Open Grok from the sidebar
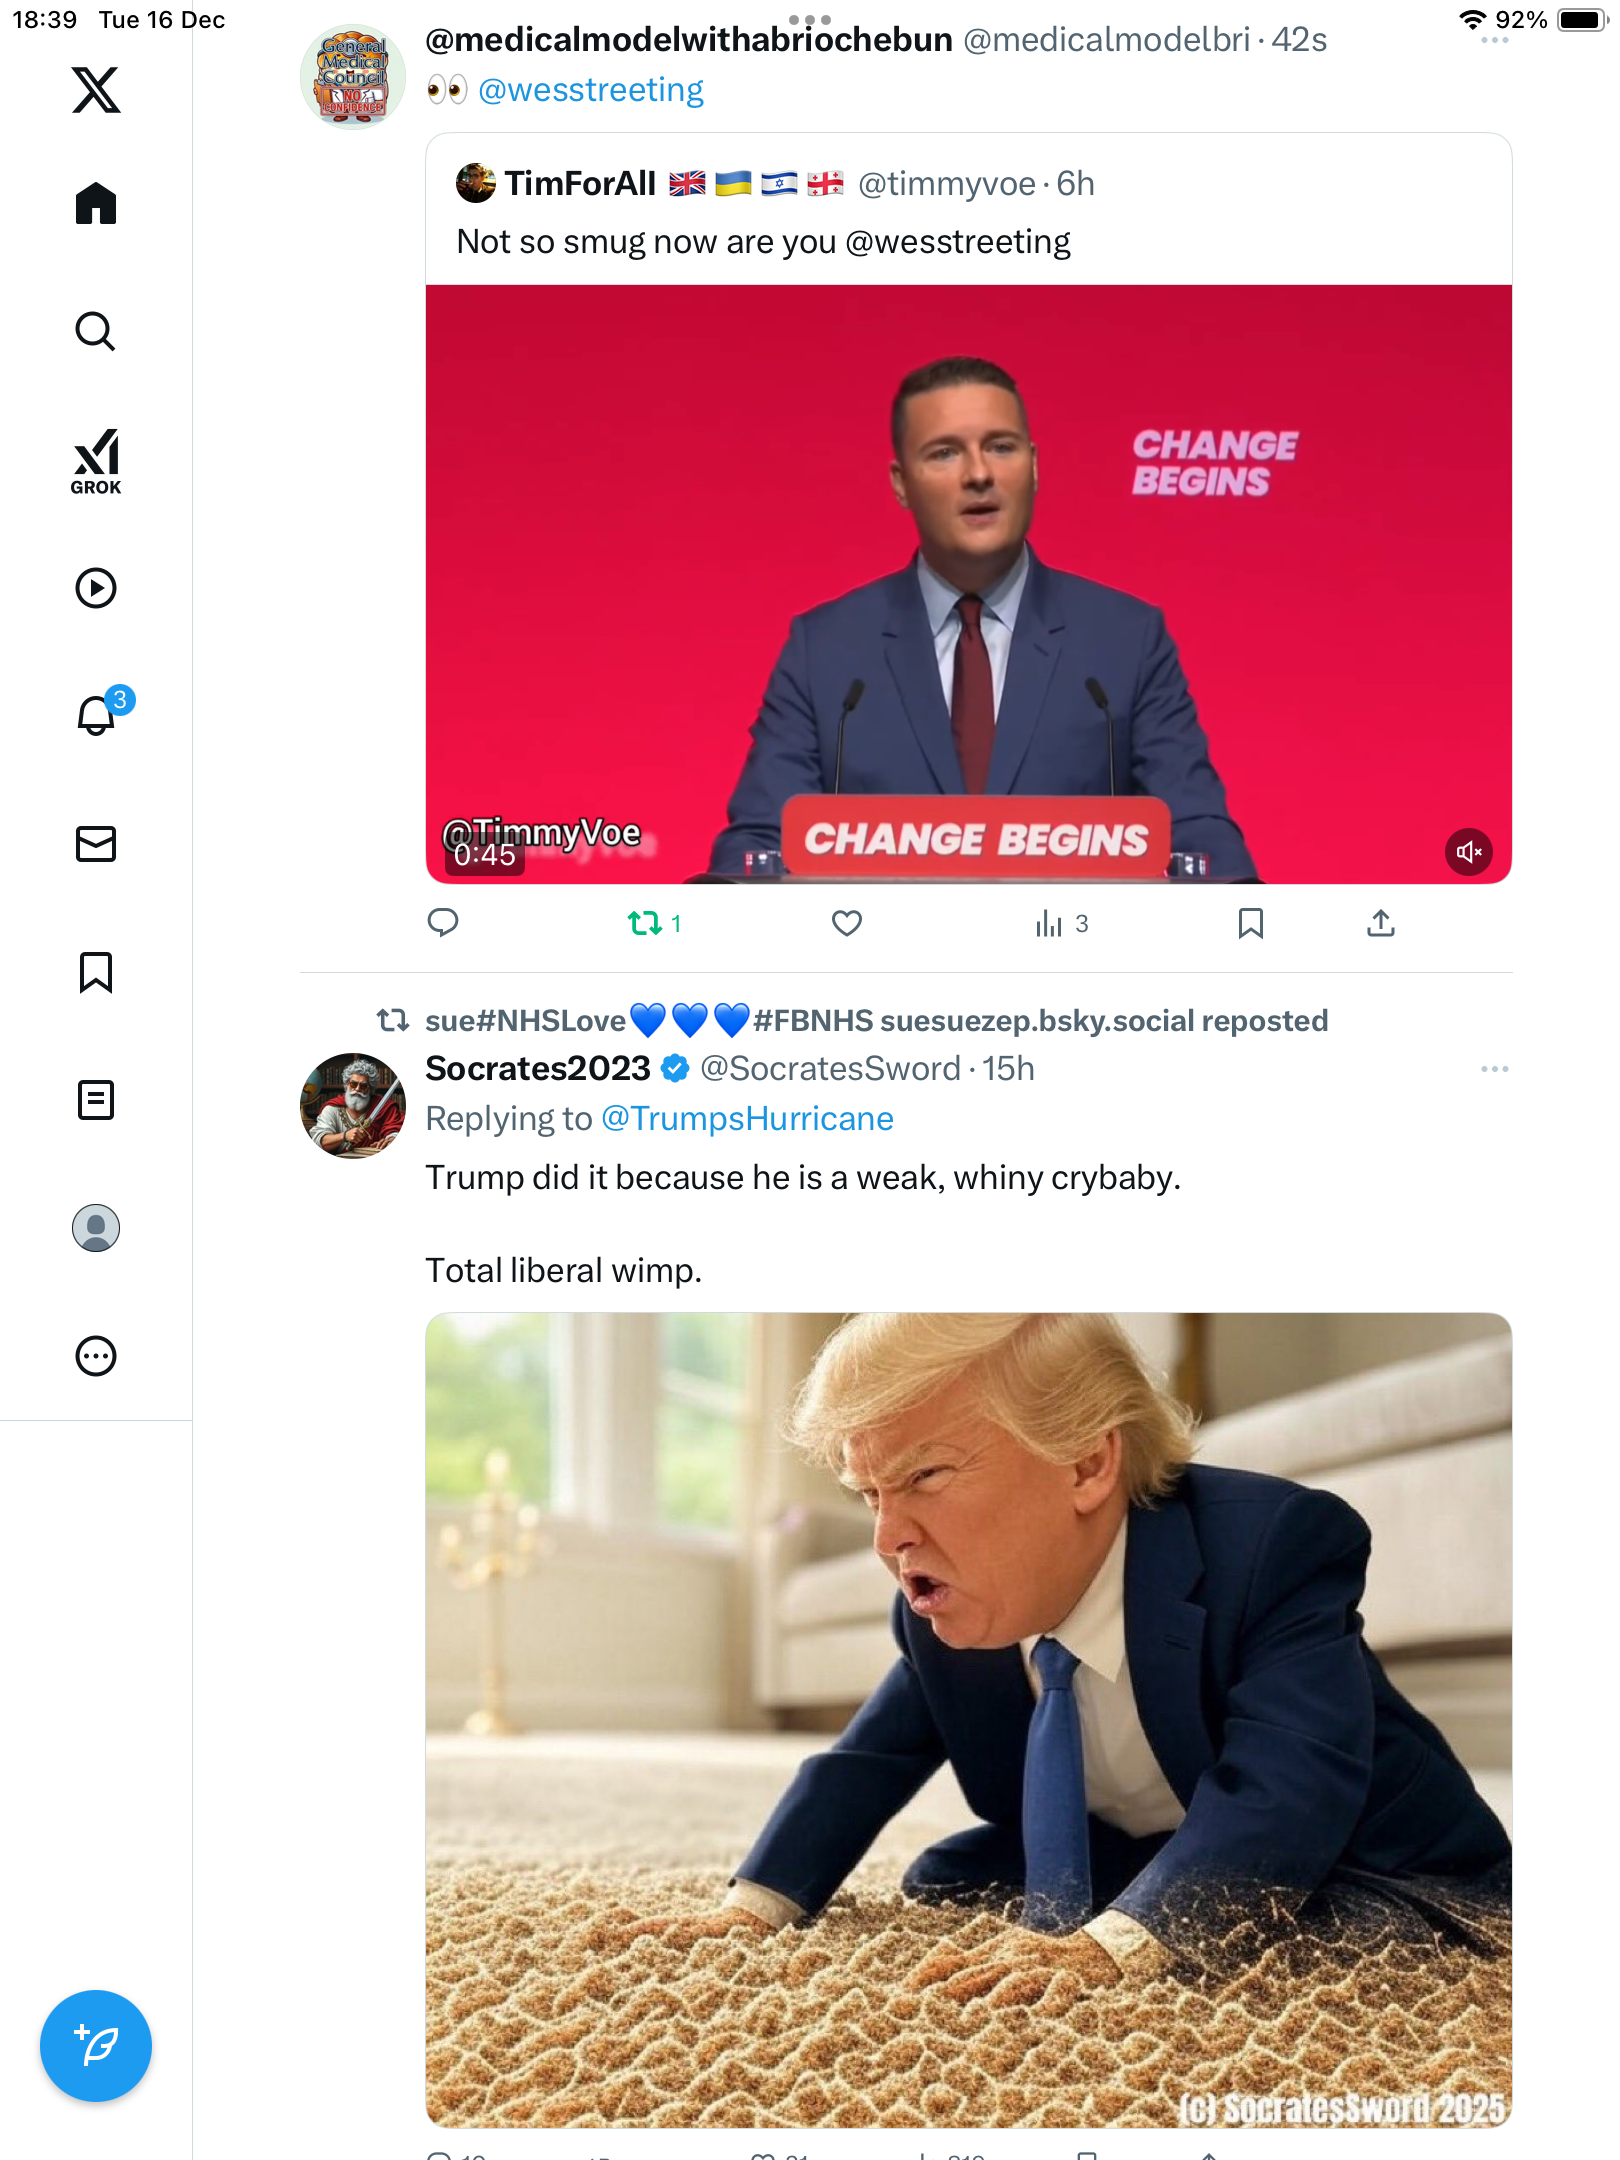Screen dimensions: 1620x2160 96,462
